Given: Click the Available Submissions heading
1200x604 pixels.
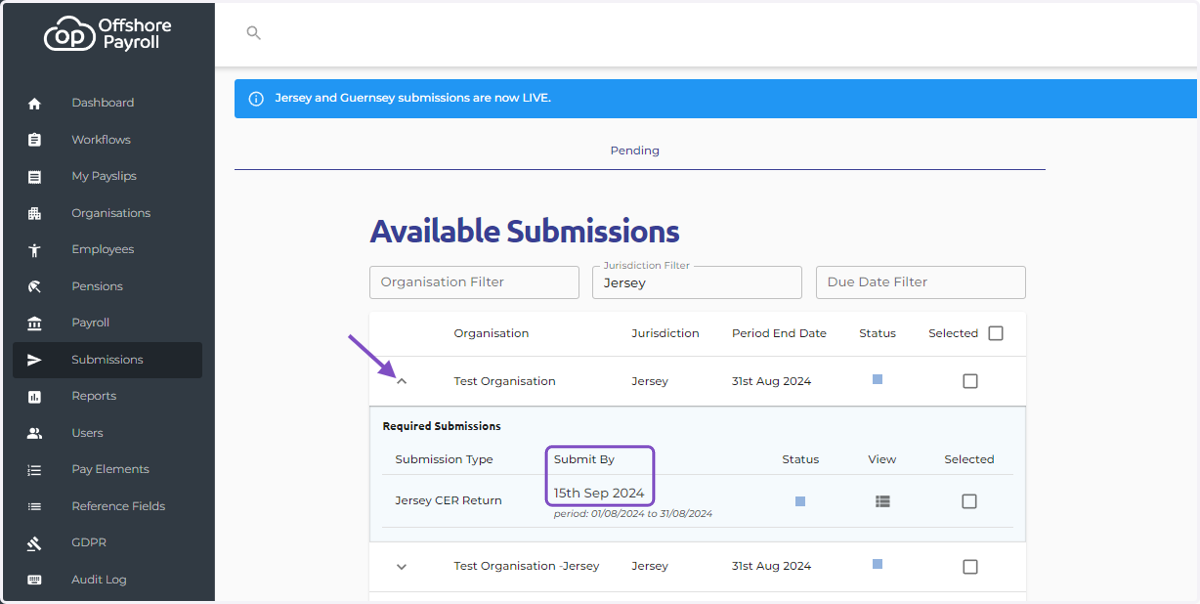Looking at the screenshot, I should [x=524, y=231].
